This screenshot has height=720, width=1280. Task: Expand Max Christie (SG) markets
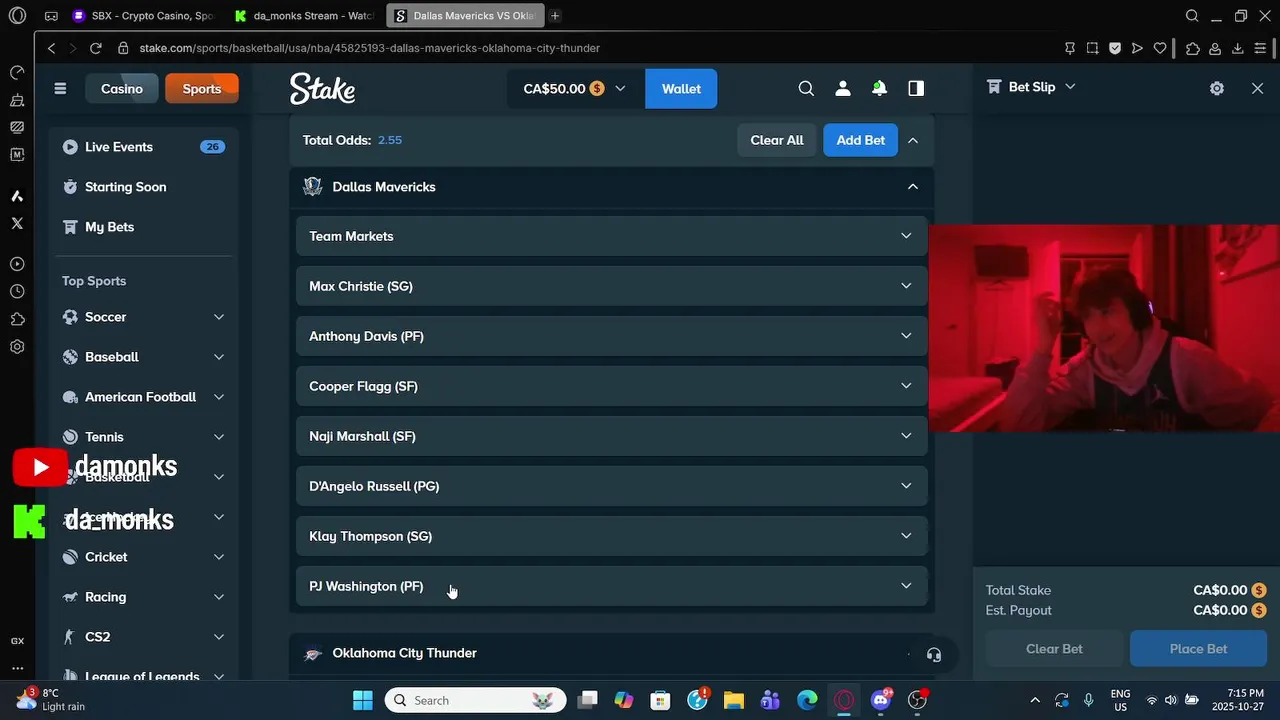[611, 286]
